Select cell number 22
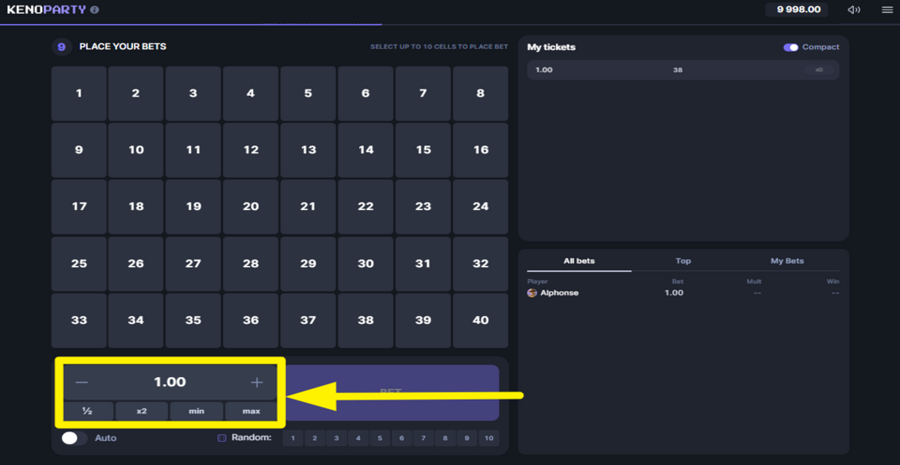 [x=366, y=207]
